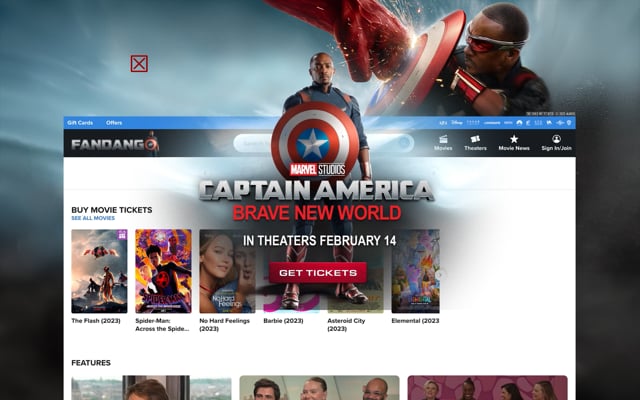Open the Elemental (2023) poster
The height and width of the screenshot is (400, 640).
click(x=416, y=271)
